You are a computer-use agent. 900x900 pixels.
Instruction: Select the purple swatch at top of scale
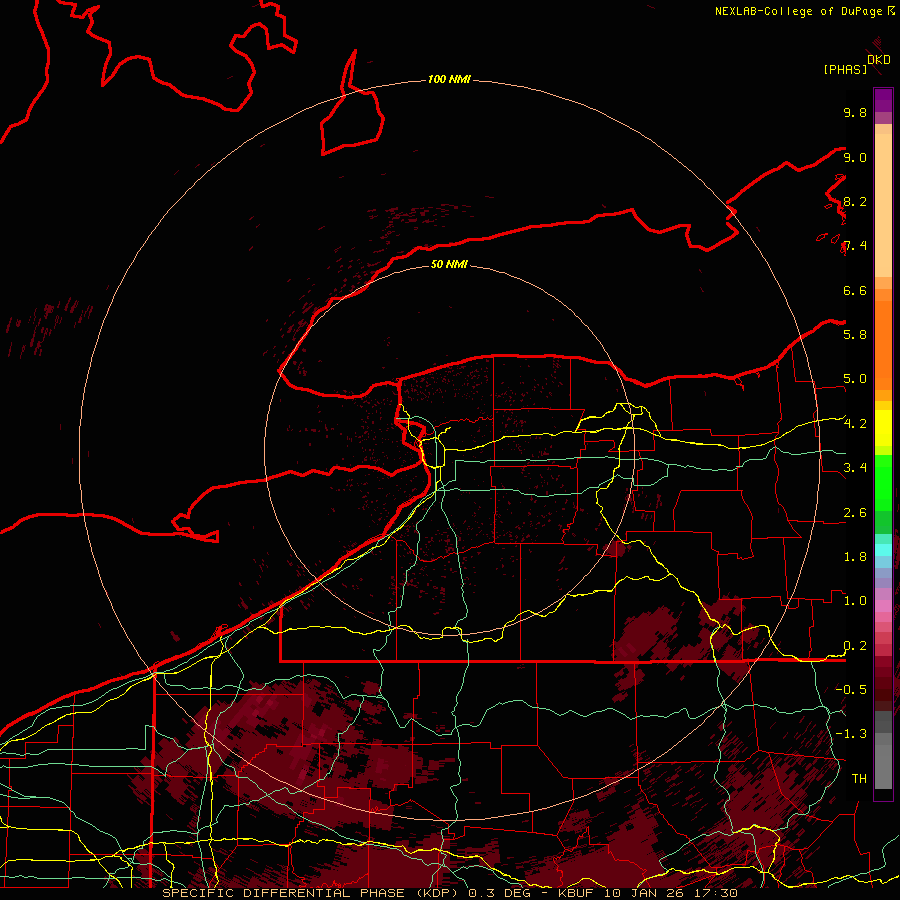pos(883,100)
